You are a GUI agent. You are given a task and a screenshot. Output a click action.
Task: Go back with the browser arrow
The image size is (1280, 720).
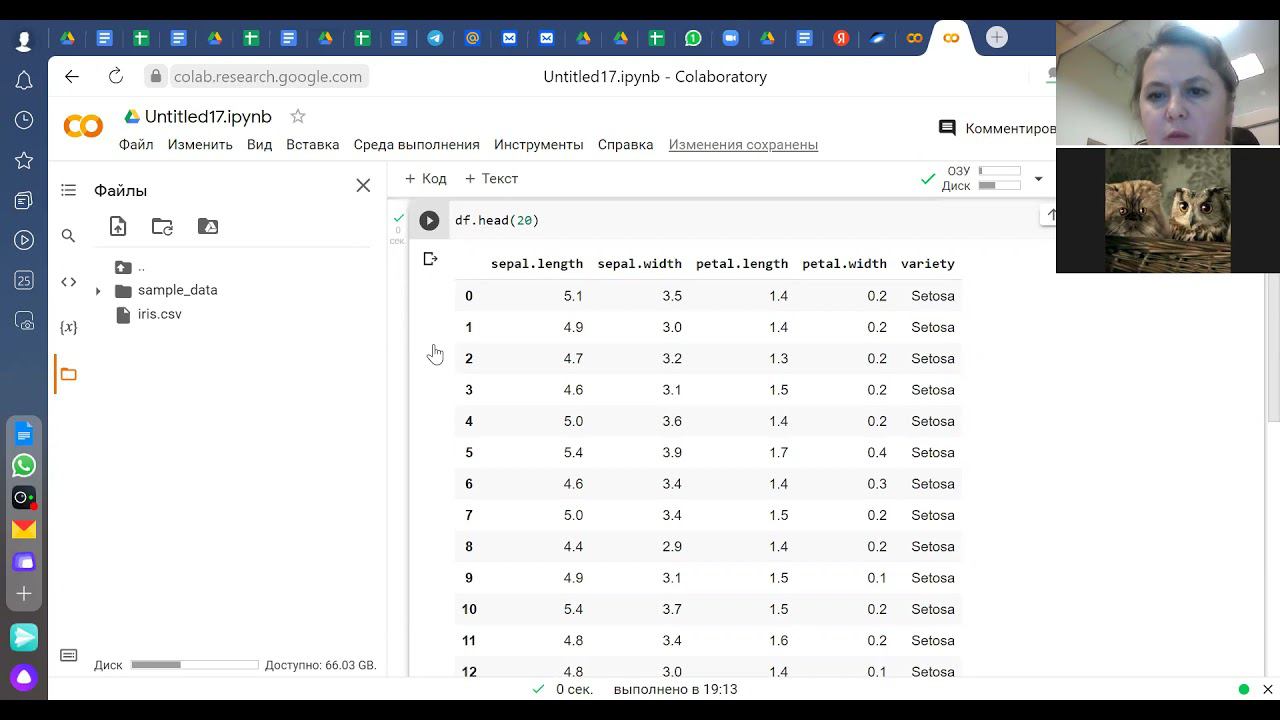[x=72, y=76]
